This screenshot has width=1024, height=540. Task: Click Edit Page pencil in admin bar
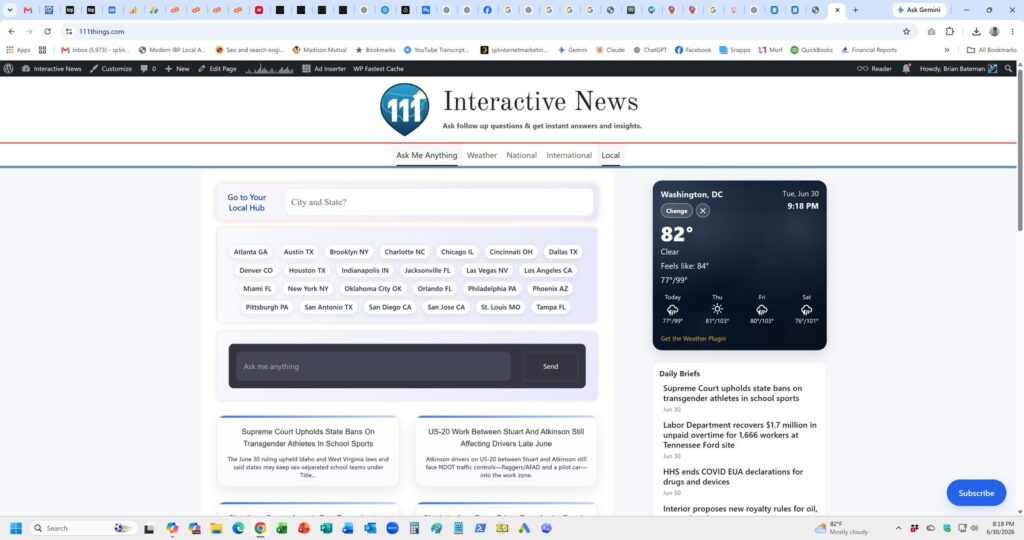[x=217, y=69]
